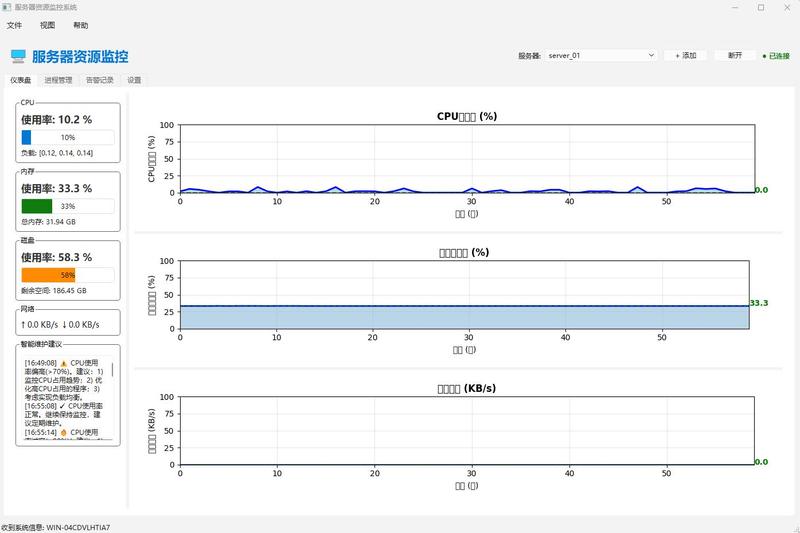Open the 视图 menu

pos(47,25)
